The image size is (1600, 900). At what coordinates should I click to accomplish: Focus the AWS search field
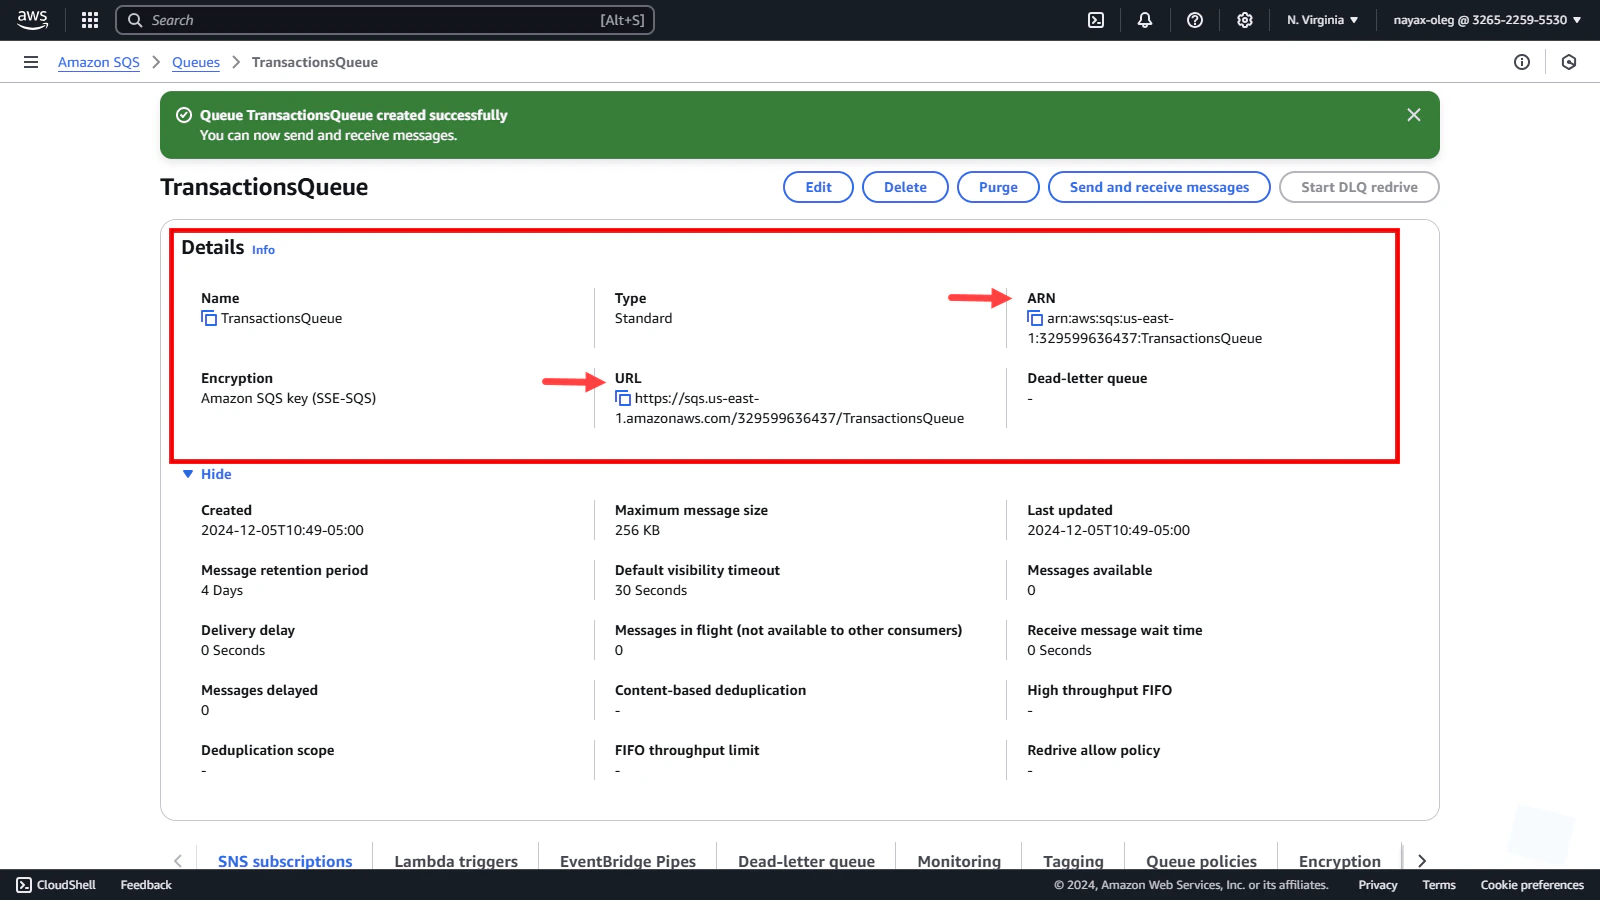pos(385,20)
